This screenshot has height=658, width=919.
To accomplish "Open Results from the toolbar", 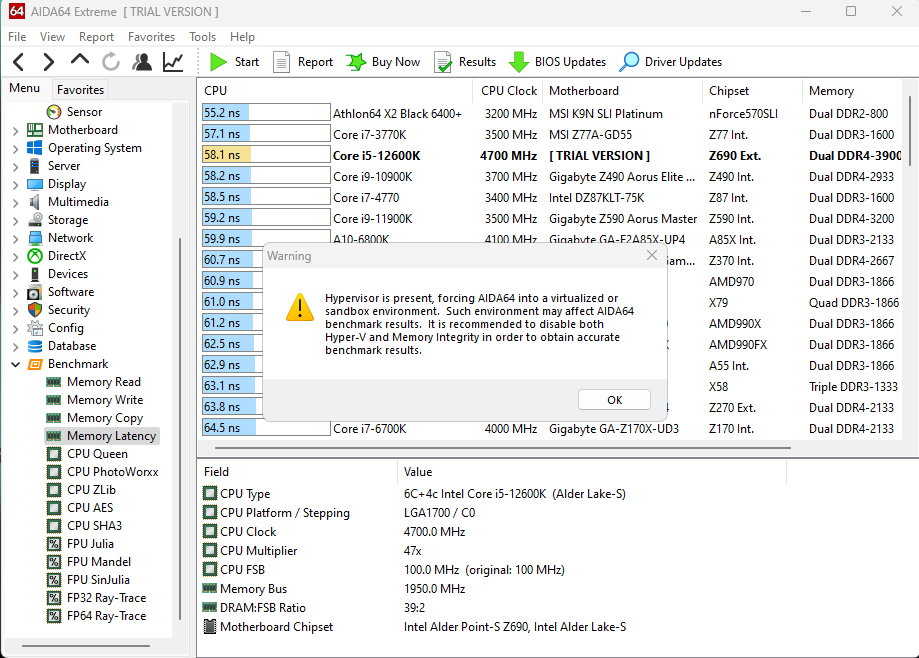I will click(x=465, y=62).
